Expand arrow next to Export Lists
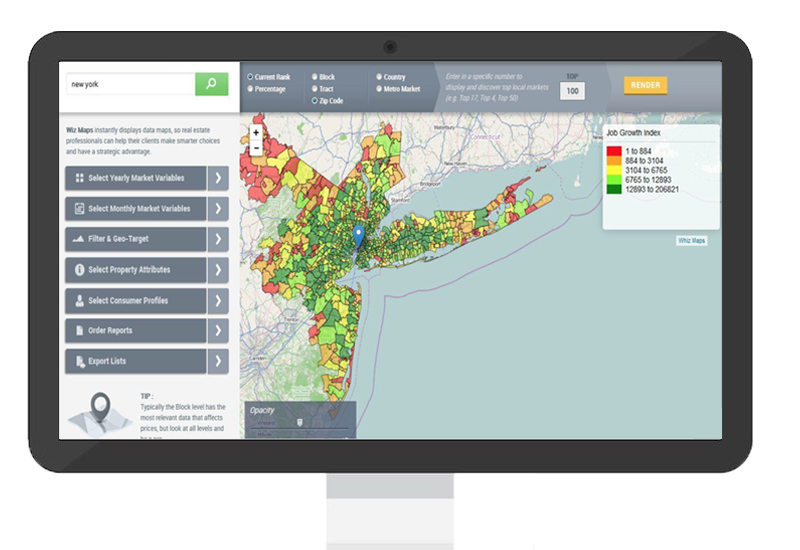800x550 pixels. tap(218, 361)
